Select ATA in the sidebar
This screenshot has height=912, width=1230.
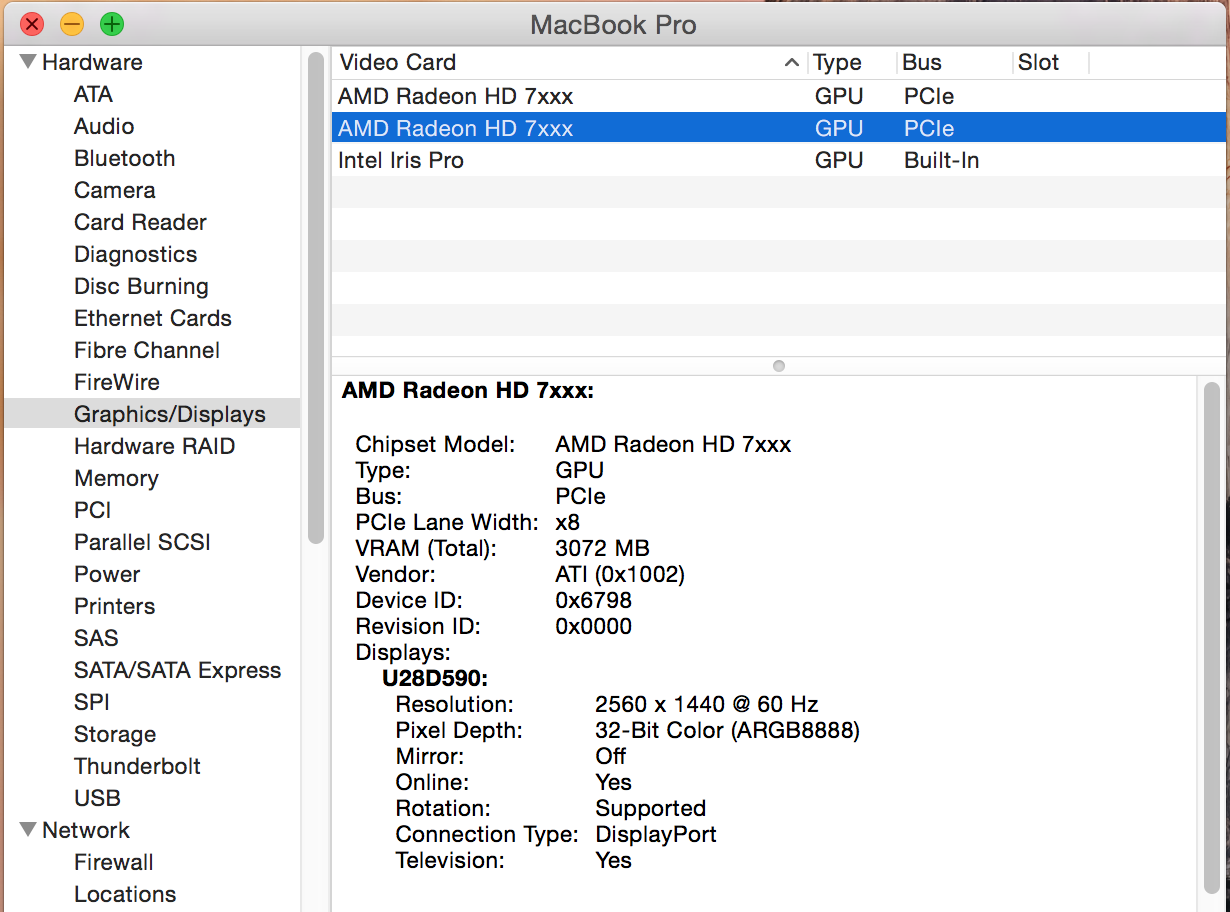point(93,95)
